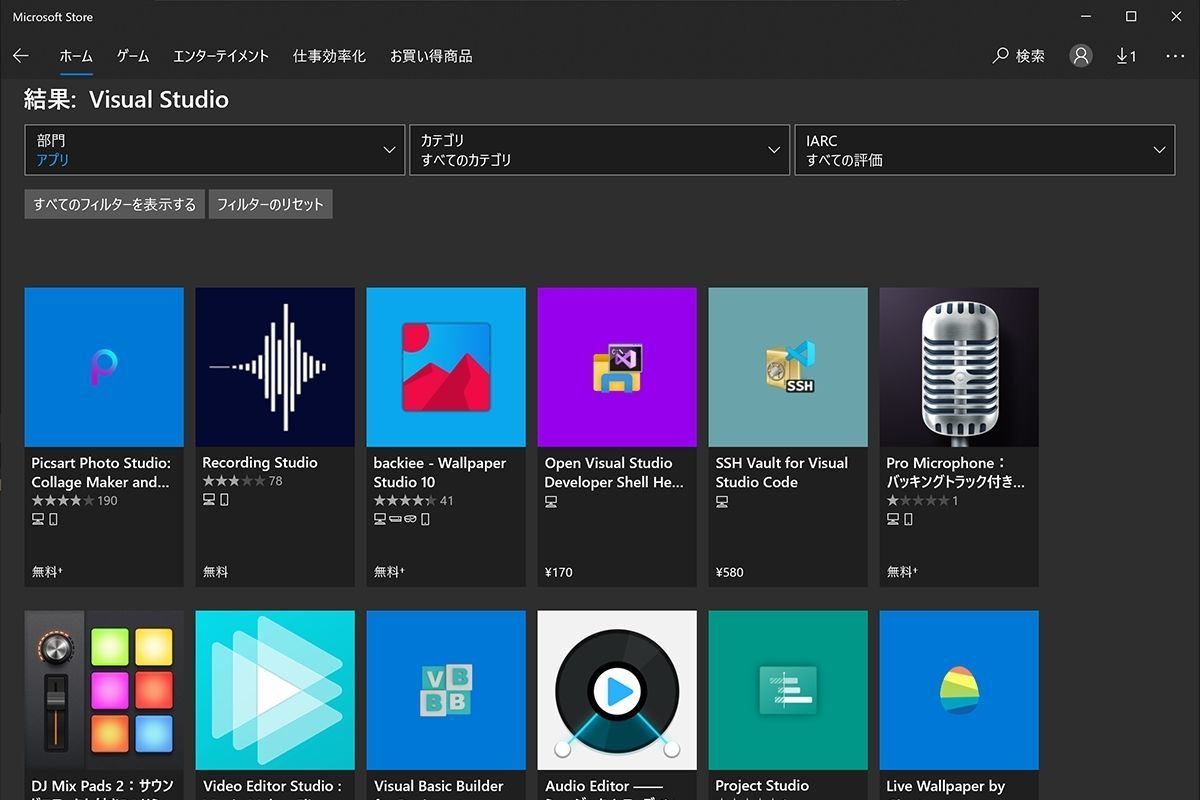Click the 無料 price under backiee

click(389, 572)
